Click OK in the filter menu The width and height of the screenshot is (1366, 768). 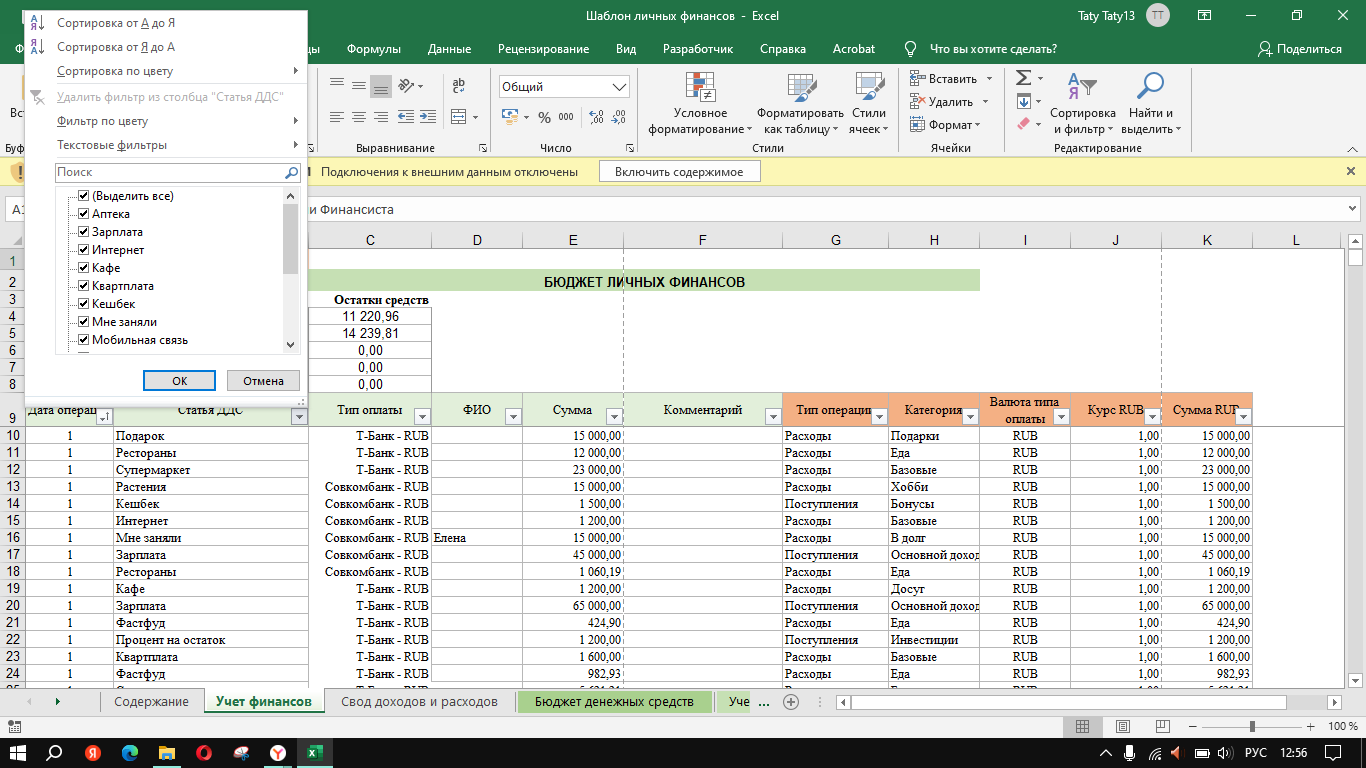179,380
